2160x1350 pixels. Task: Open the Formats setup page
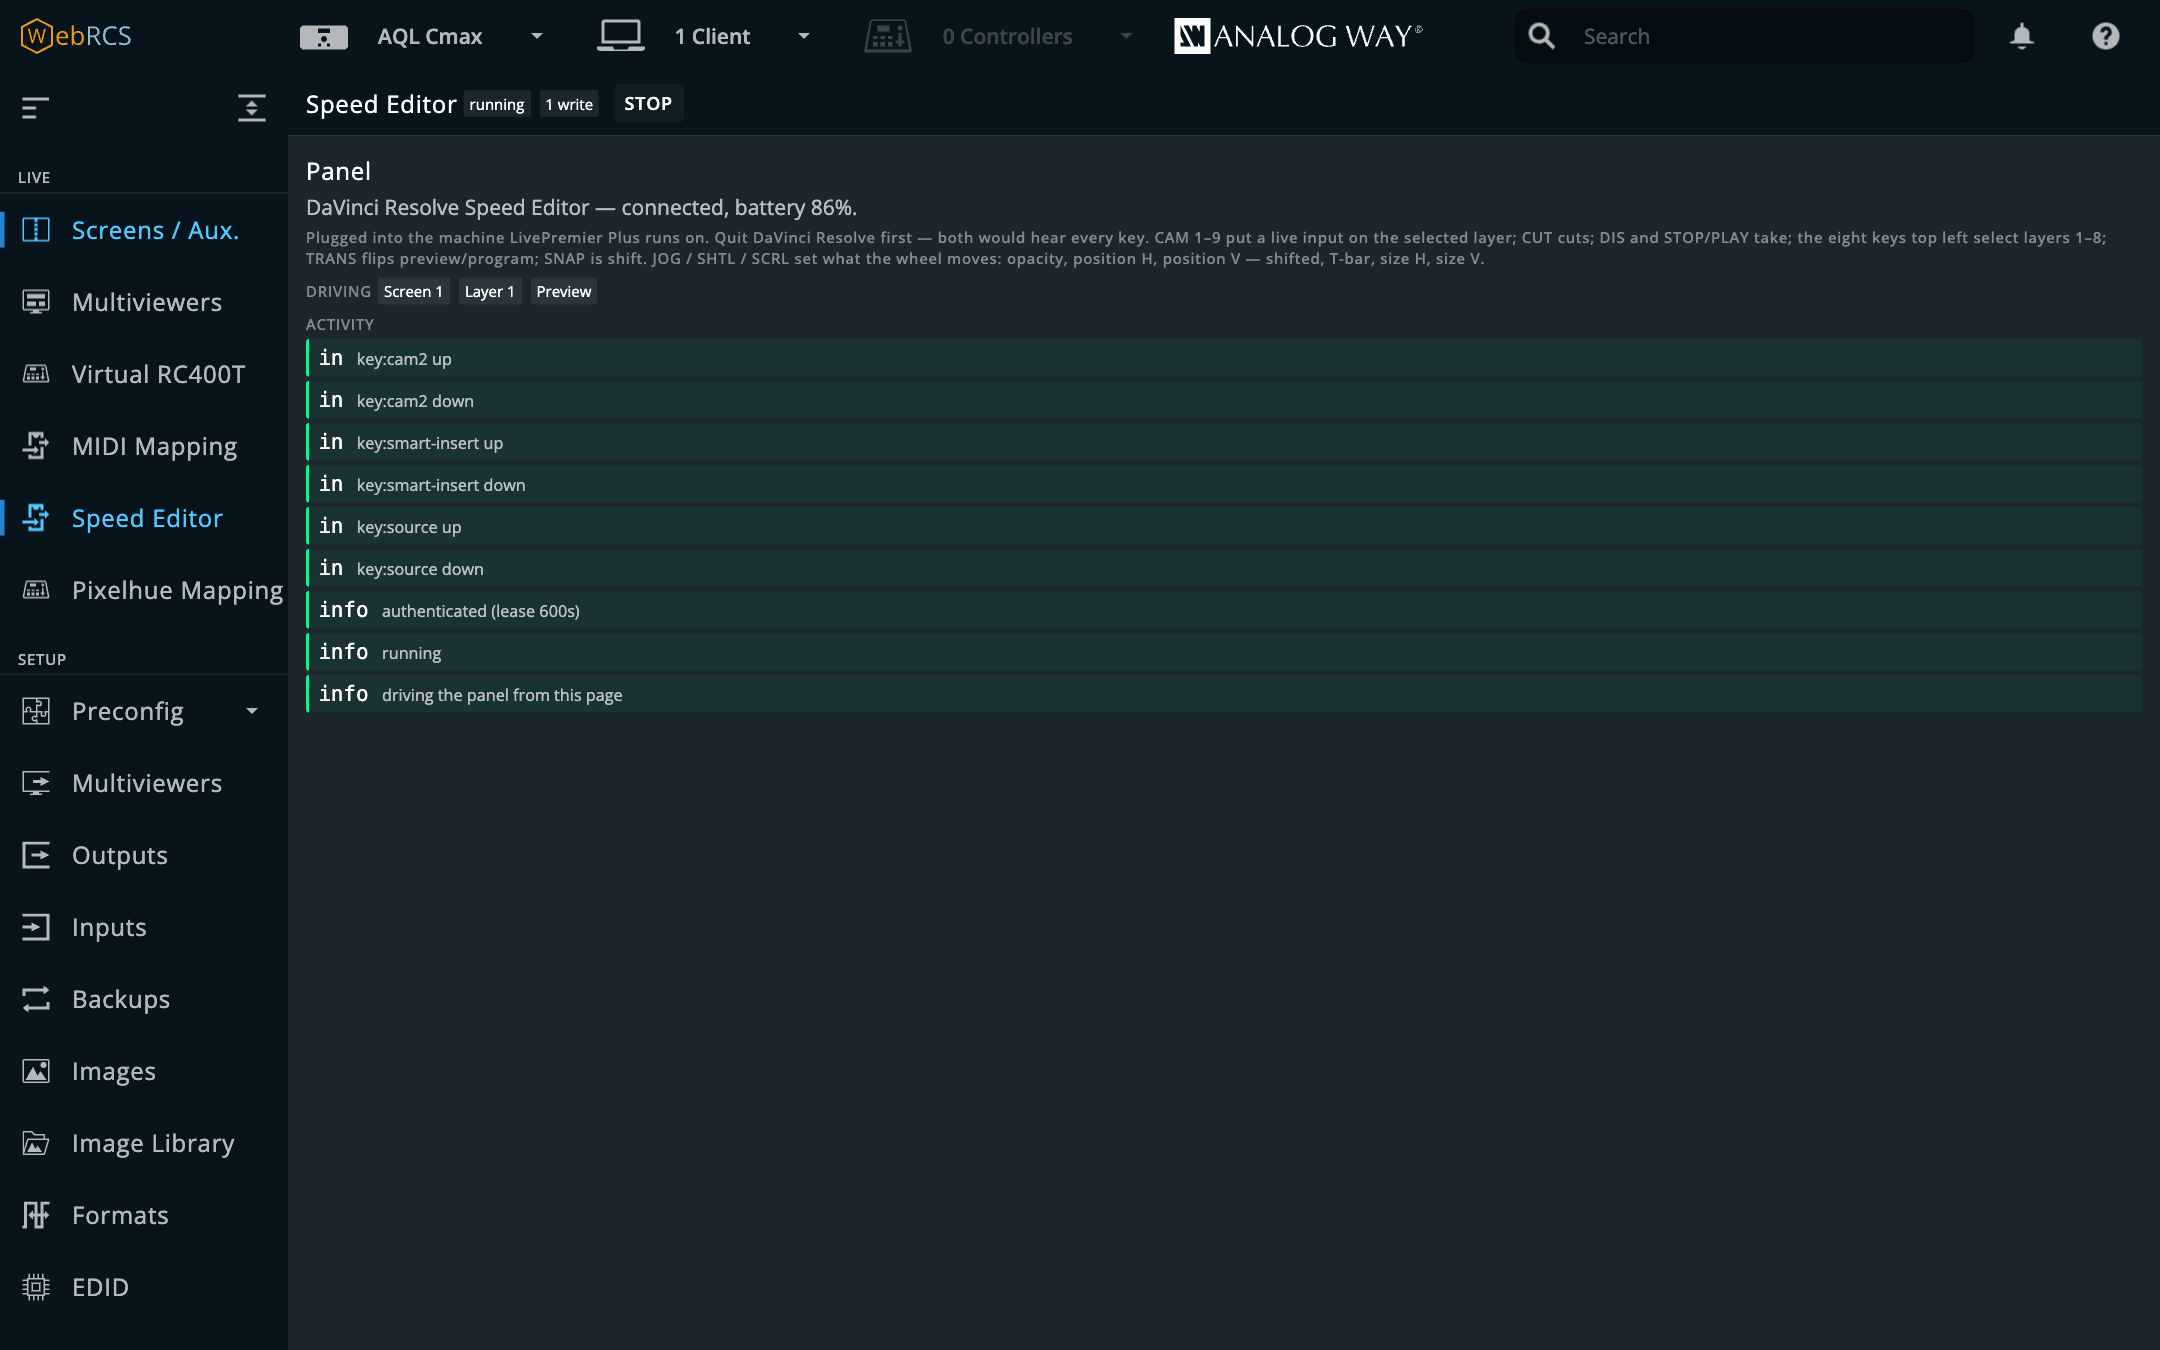pos(144,1215)
